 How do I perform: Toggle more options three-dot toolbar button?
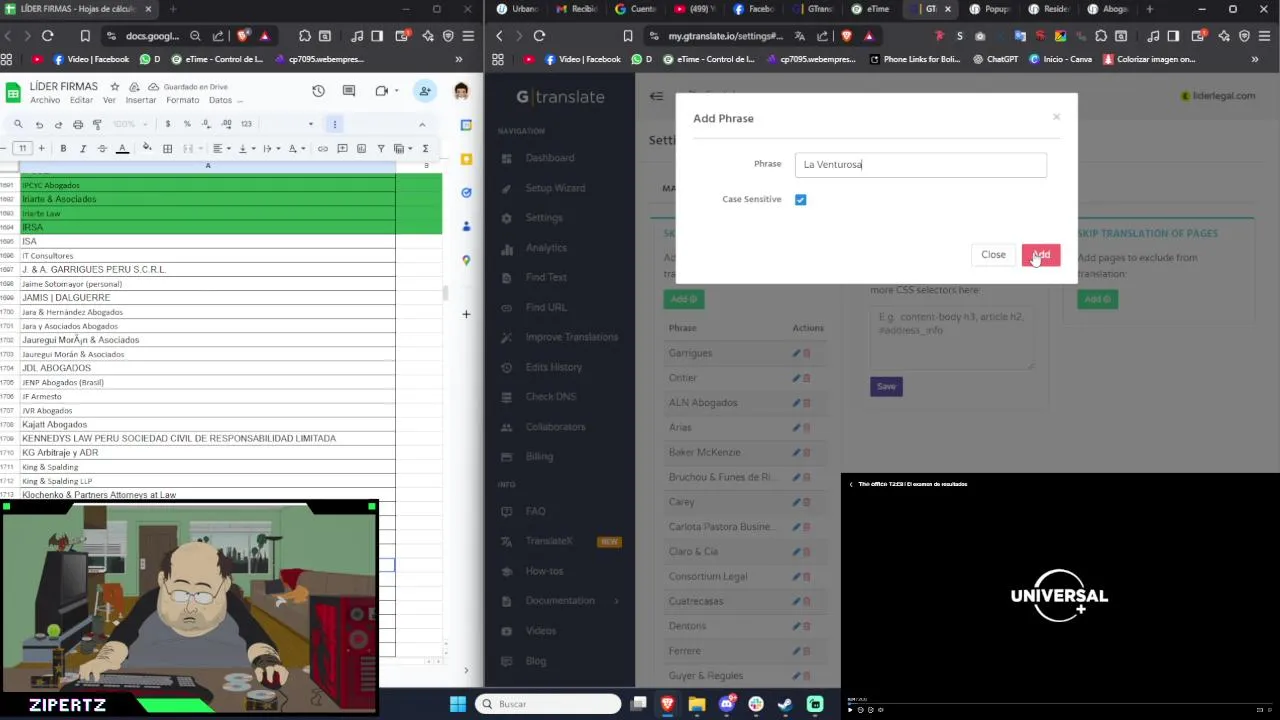coord(335,124)
